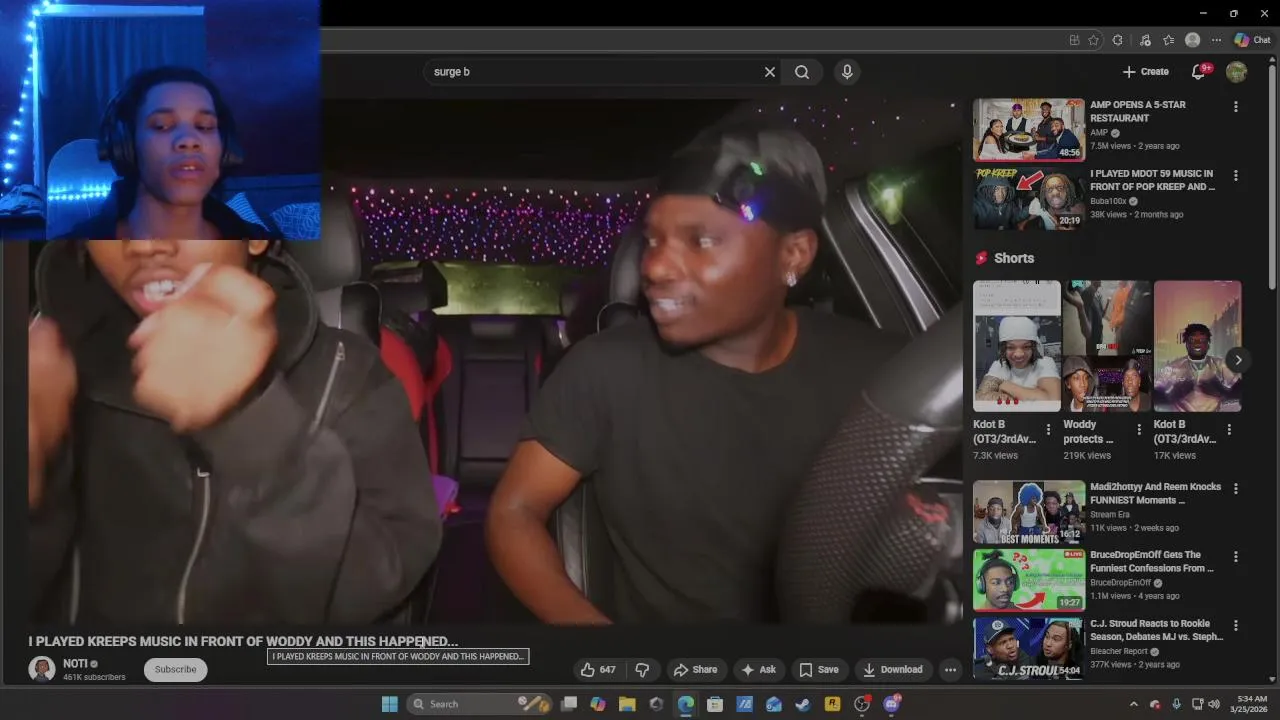The width and height of the screenshot is (1280, 720).
Task: Open options for first Kdot B short
Action: (x=1048, y=429)
